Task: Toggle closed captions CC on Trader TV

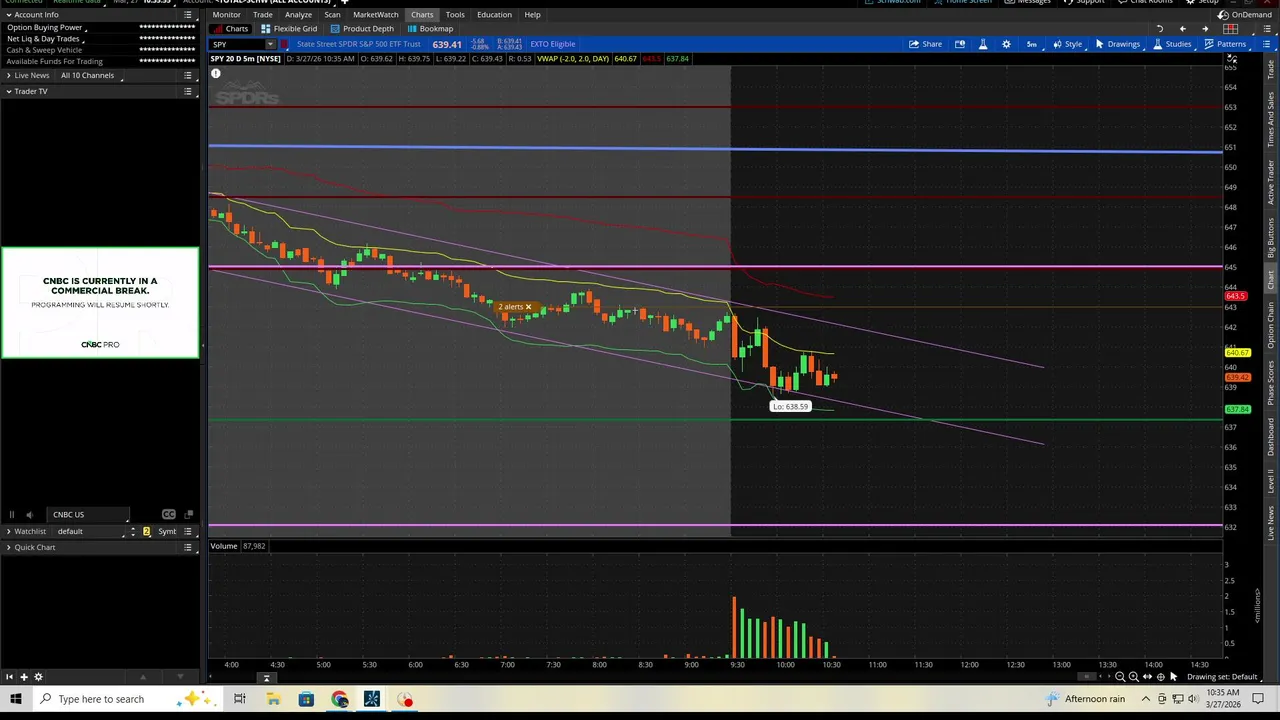Action: coord(168,515)
